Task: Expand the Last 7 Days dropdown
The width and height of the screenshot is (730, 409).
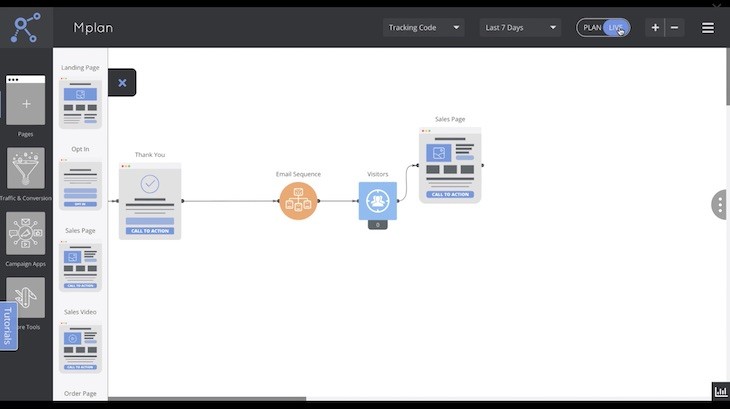Action: [x=519, y=28]
